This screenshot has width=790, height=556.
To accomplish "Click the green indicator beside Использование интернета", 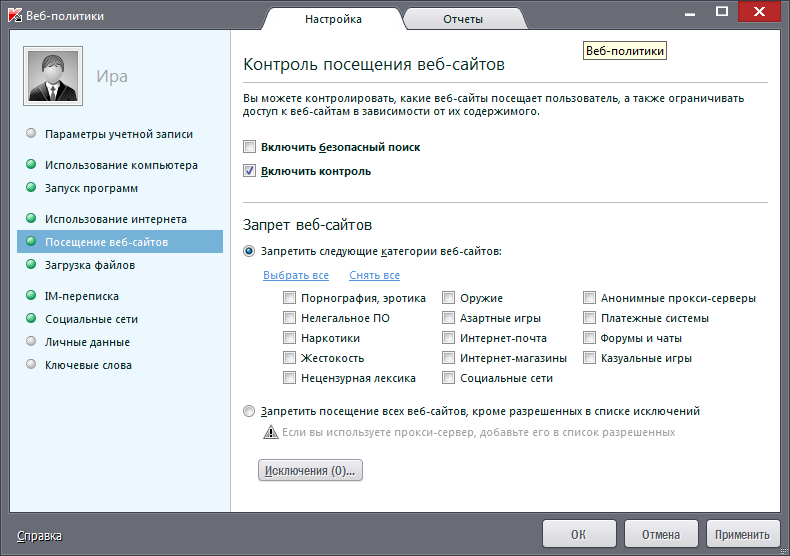I will (31, 219).
